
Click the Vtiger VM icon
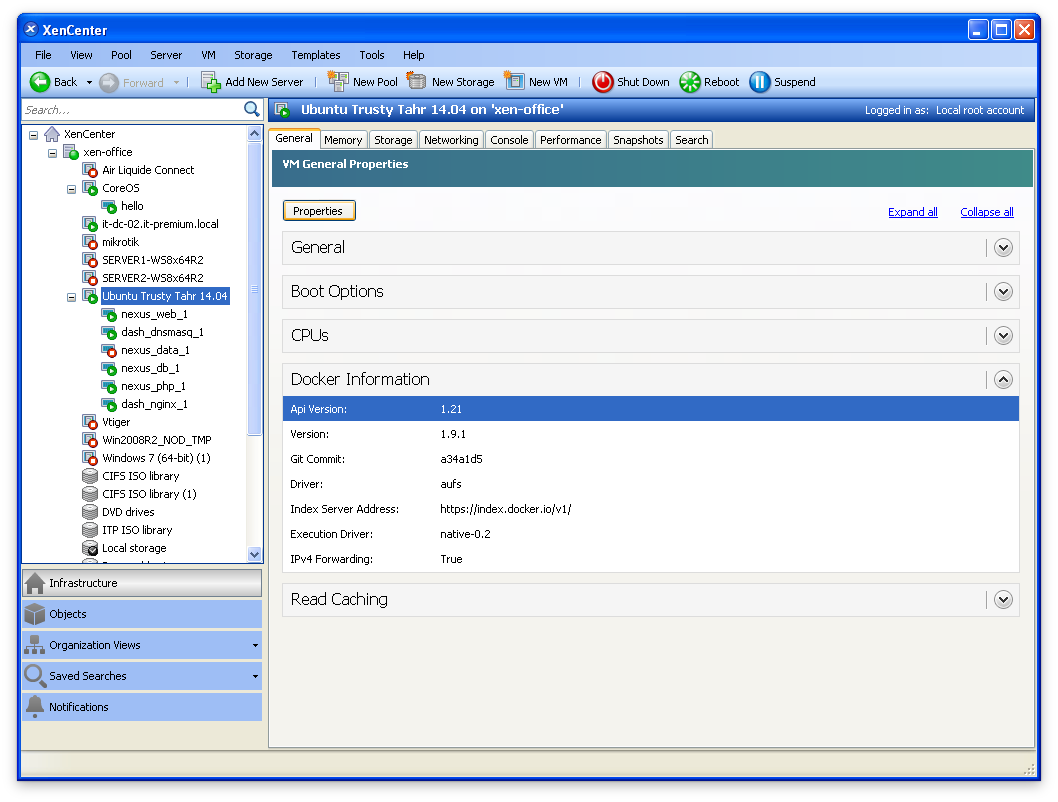[x=90, y=422]
